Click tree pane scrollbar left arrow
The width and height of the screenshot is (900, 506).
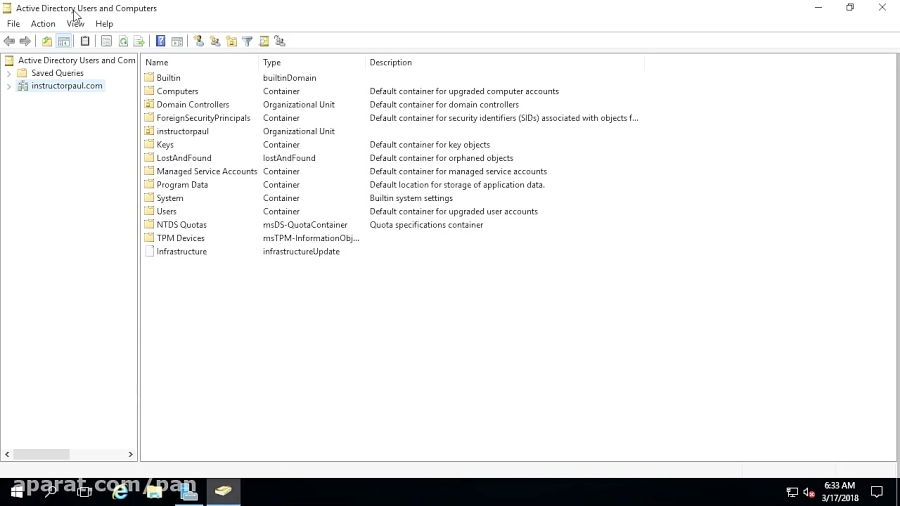click(7, 454)
